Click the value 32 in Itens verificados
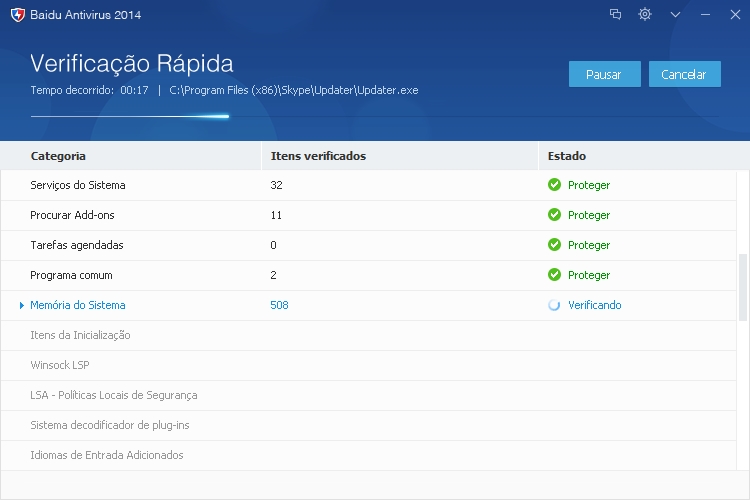The height and width of the screenshot is (500, 750). point(276,185)
